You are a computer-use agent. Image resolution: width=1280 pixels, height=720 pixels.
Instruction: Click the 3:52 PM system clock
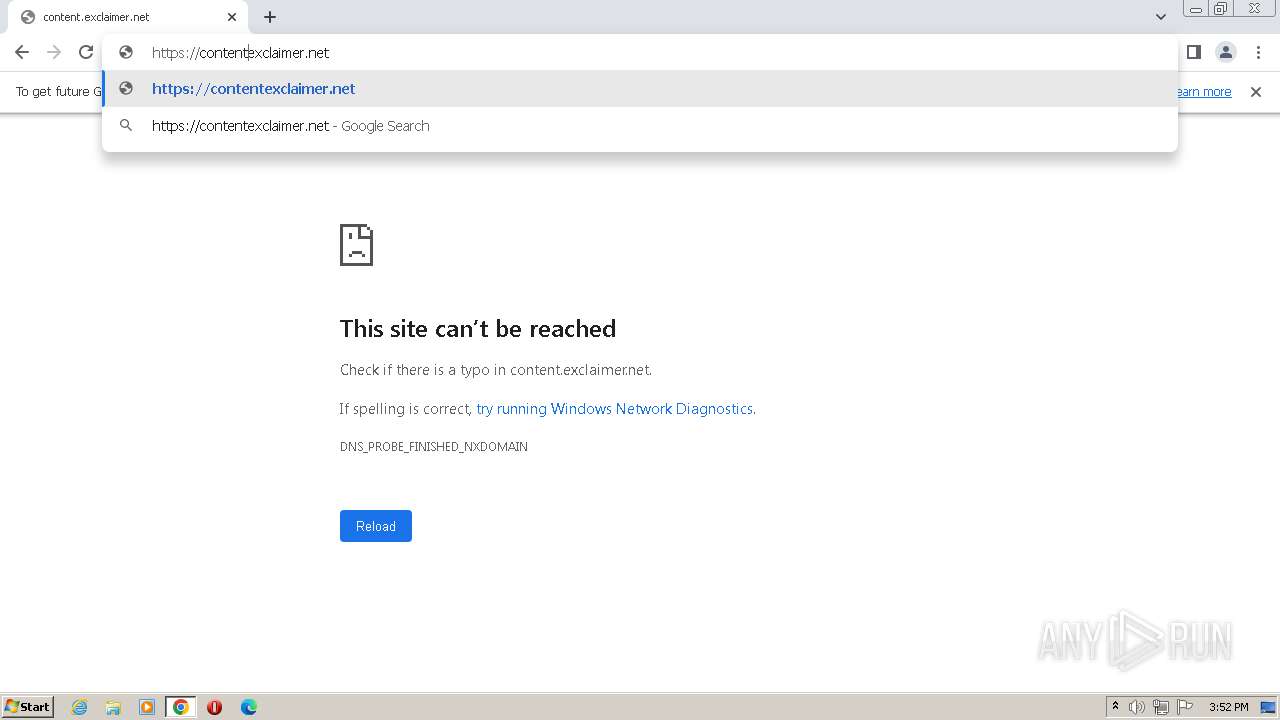coord(1228,707)
